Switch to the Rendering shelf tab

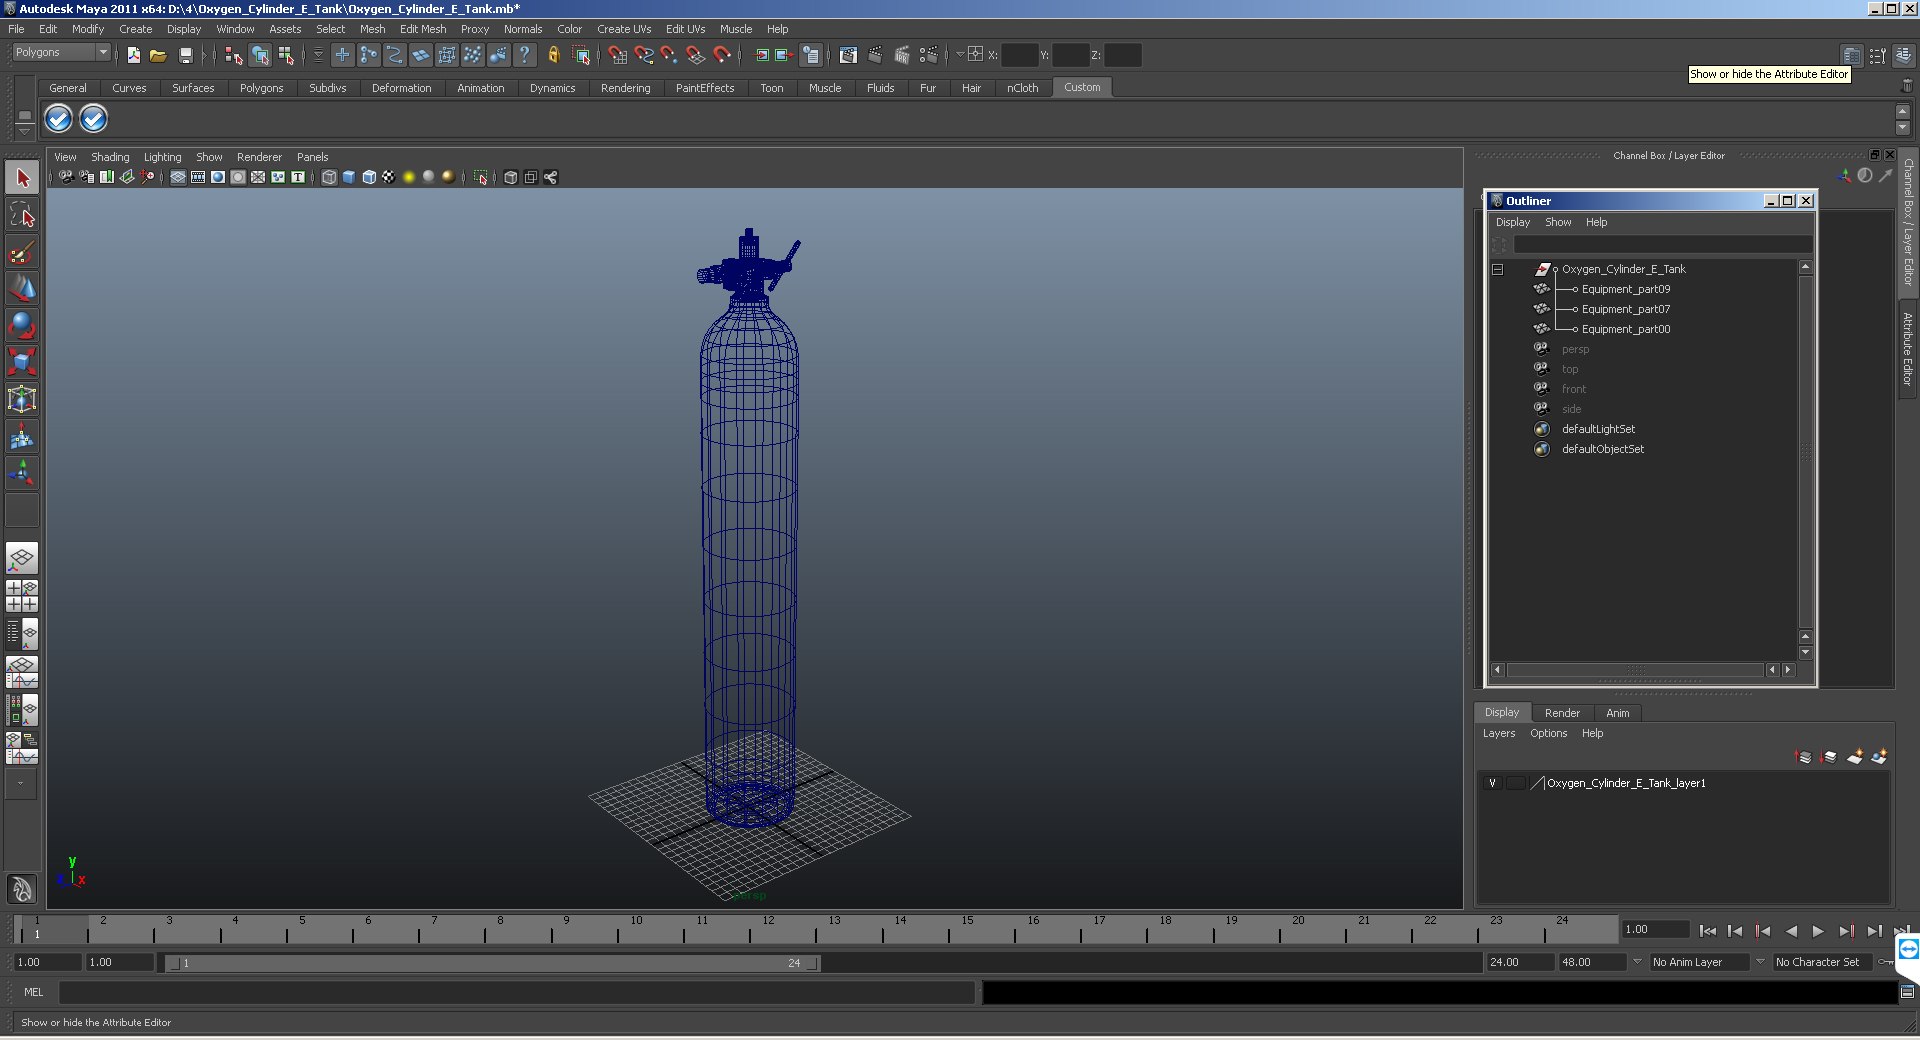(625, 88)
